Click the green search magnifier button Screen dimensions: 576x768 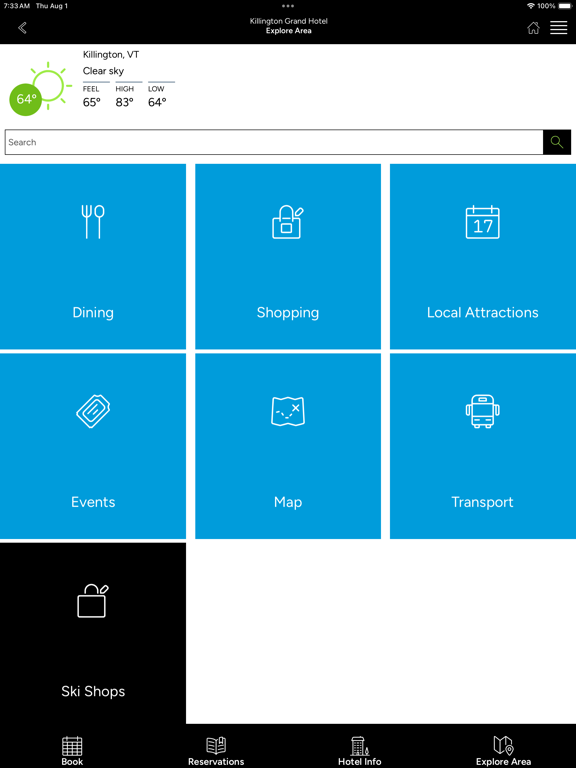point(557,142)
